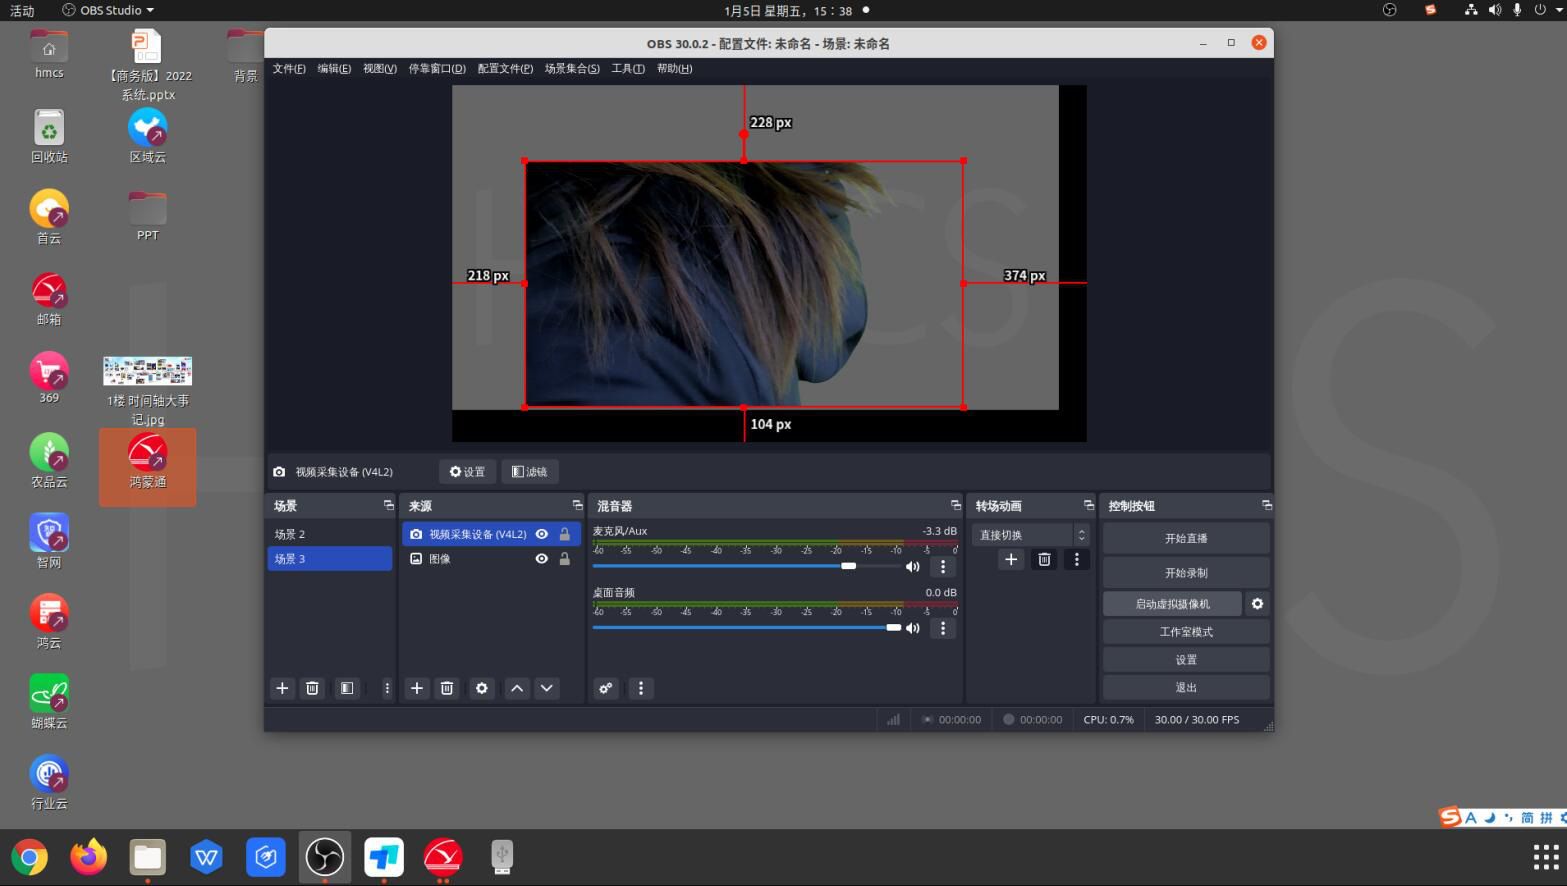Viewport: 1567px width, 886px height.
Task: Float the 混音器 dock panel
Action: [955, 505]
